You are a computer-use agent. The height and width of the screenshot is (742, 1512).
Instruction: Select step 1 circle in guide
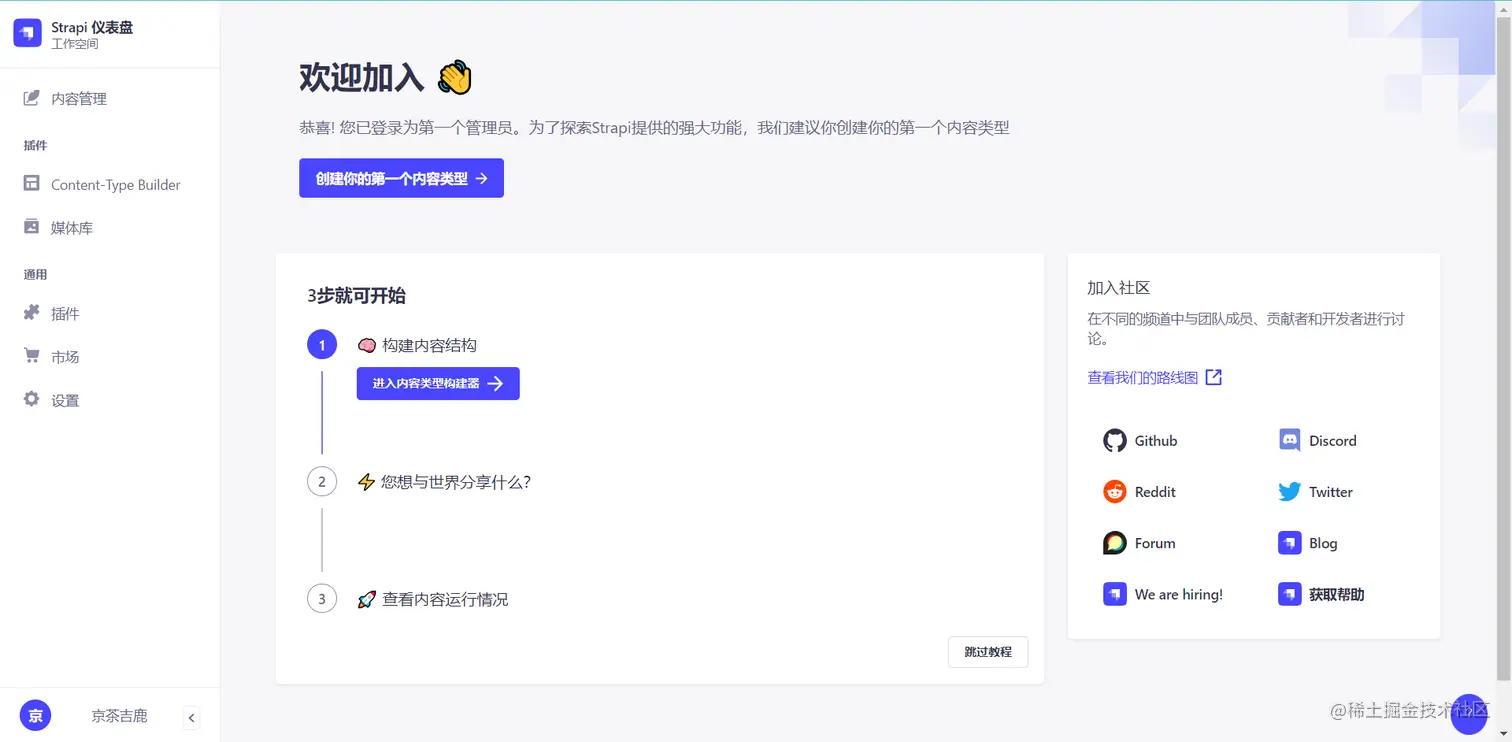tap(322, 345)
